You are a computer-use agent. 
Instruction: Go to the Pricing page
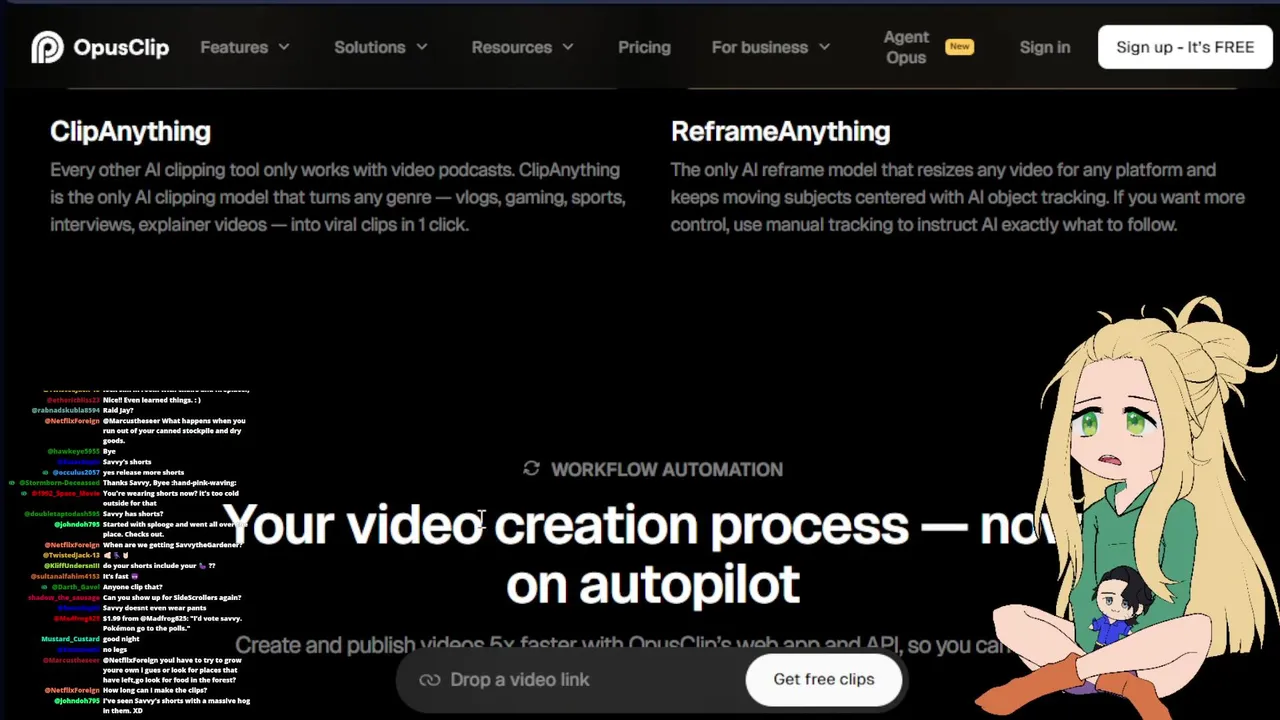click(x=644, y=47)
